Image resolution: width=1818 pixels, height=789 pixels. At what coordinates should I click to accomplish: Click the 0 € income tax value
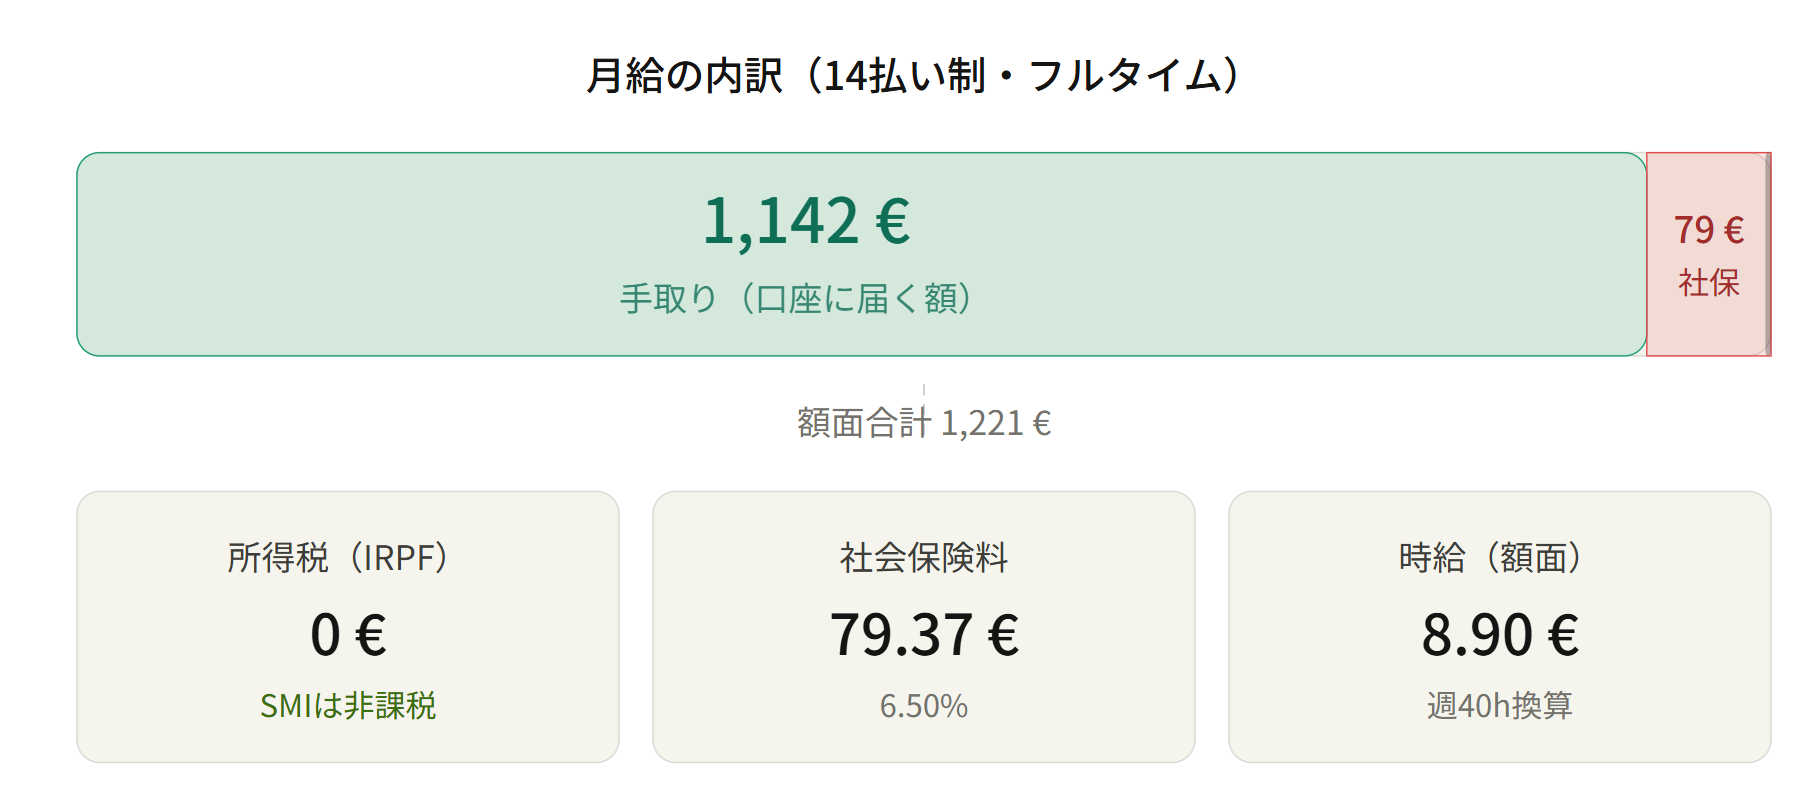click(347, 635)
